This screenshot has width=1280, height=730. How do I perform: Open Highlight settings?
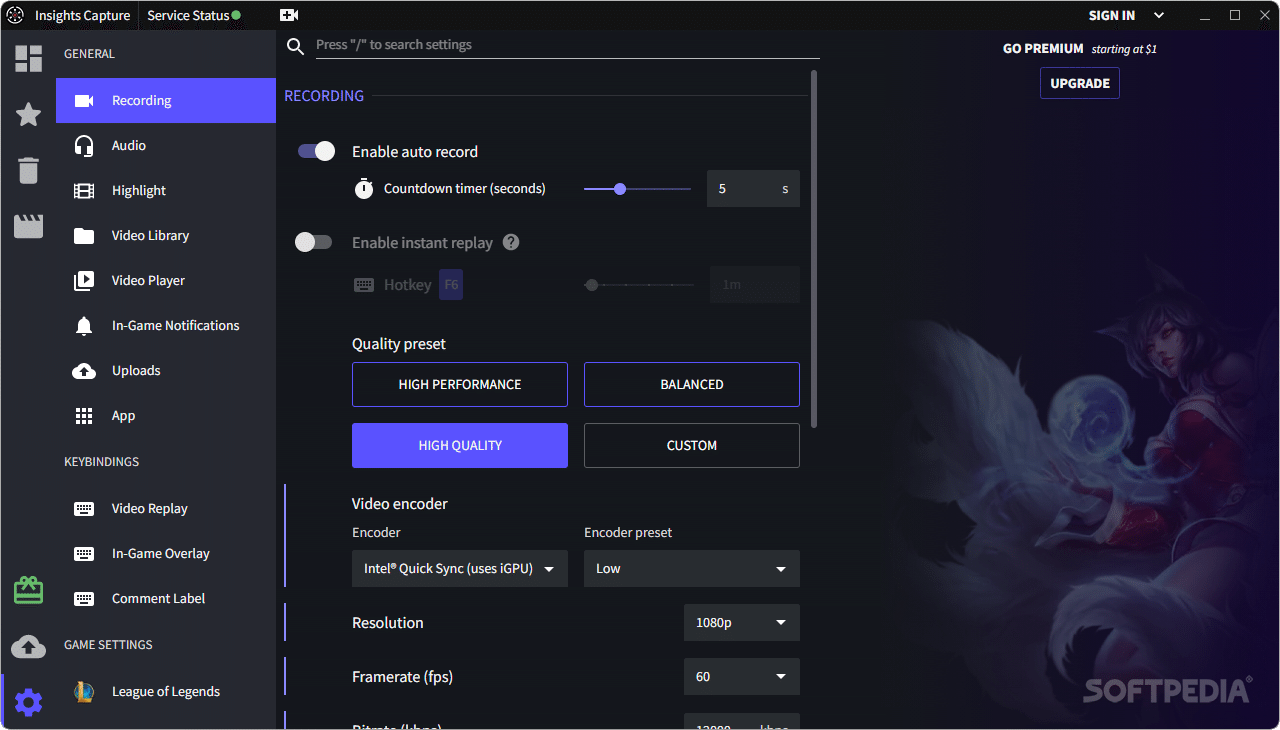click(166, 190)
